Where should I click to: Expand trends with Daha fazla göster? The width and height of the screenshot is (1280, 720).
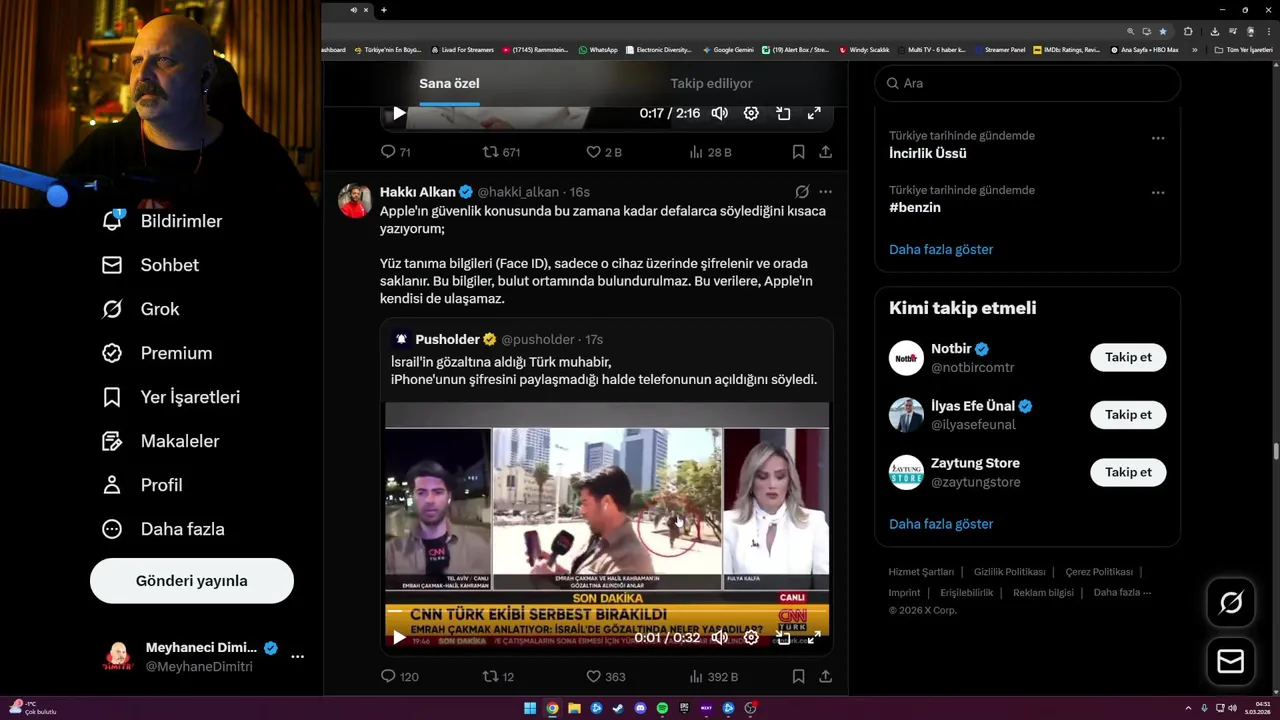click(941, 250)
